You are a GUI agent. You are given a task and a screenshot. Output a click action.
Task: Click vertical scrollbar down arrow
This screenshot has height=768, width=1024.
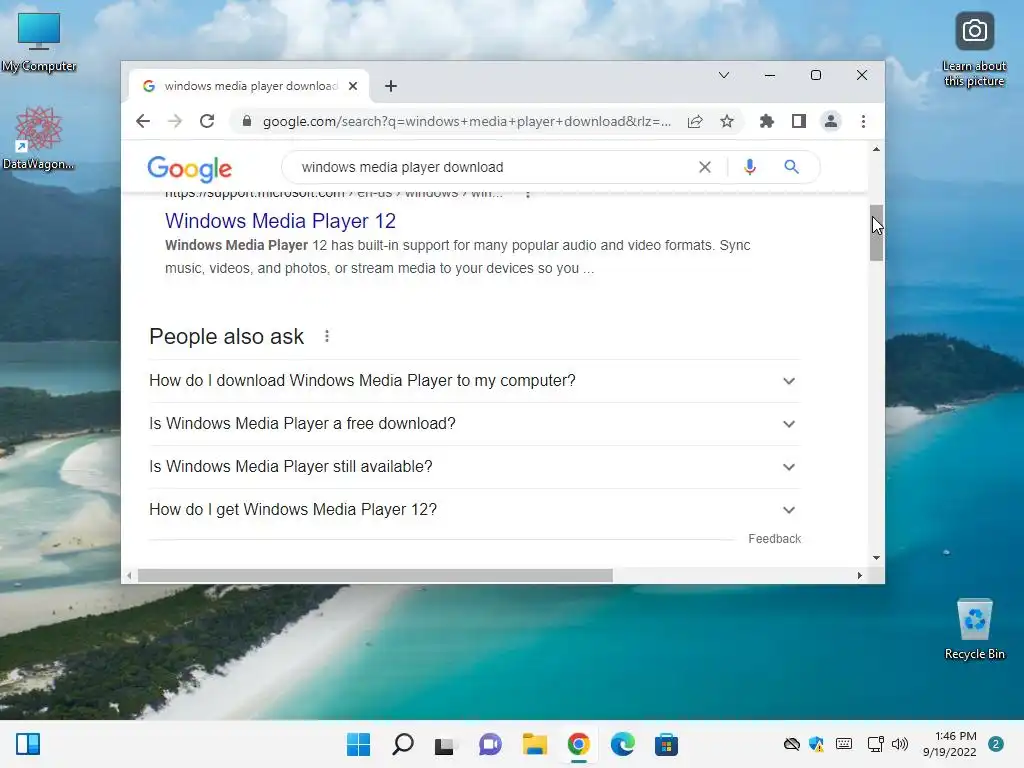876,558
